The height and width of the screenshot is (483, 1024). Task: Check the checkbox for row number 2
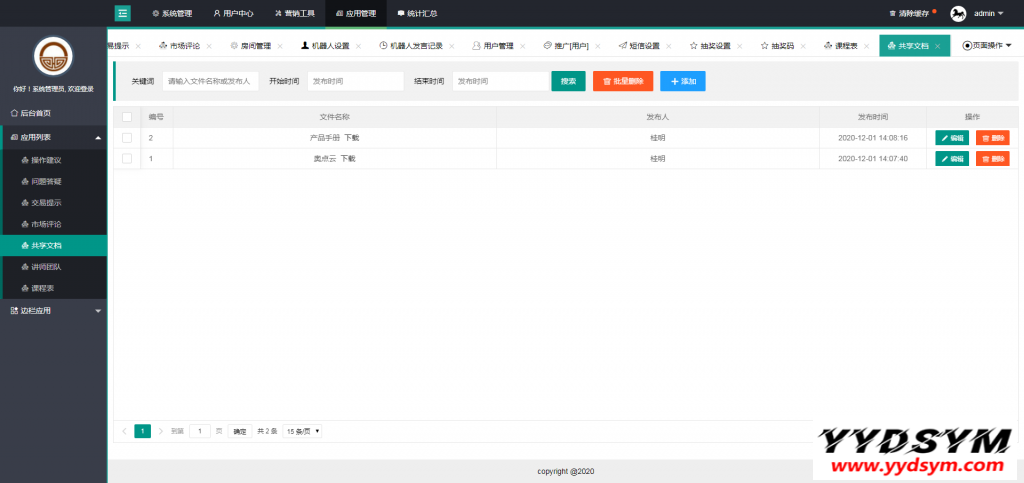(126, 138)
